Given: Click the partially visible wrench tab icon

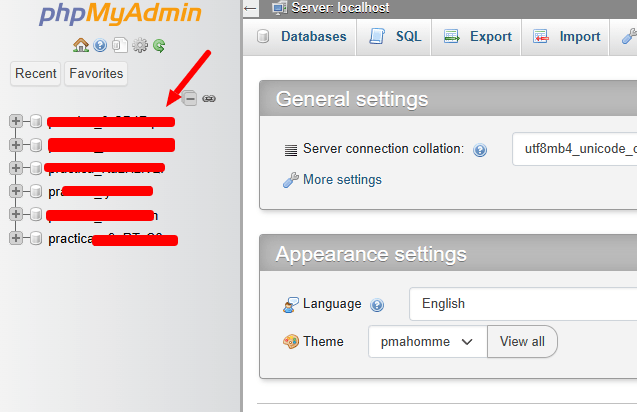Looking at the screenshot, I should (629, 37).
